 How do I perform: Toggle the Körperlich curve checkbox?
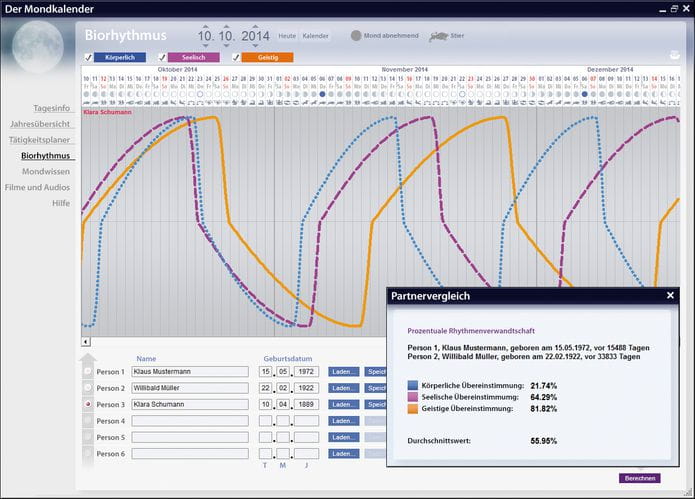89,57
